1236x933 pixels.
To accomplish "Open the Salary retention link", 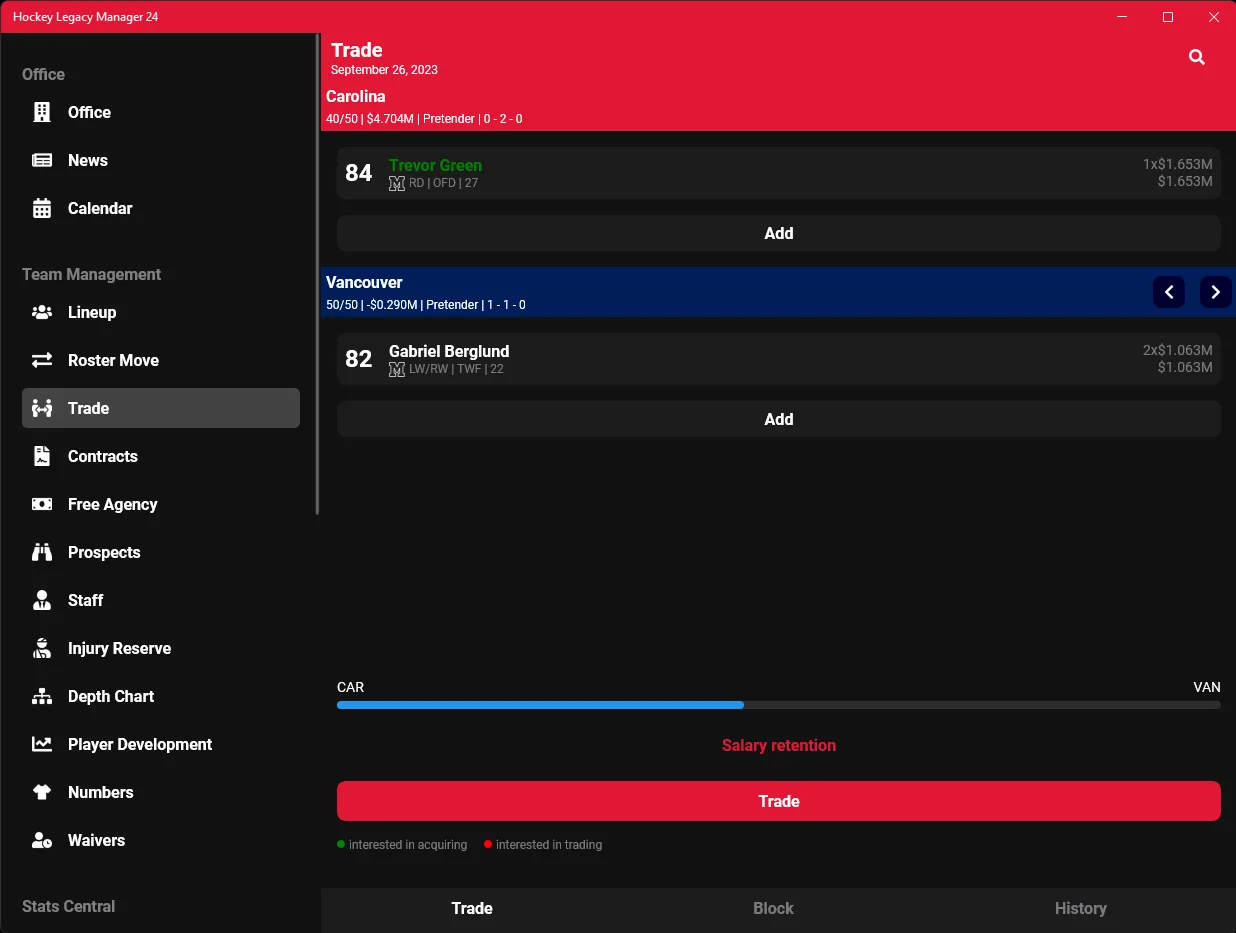I will (779, 745).
